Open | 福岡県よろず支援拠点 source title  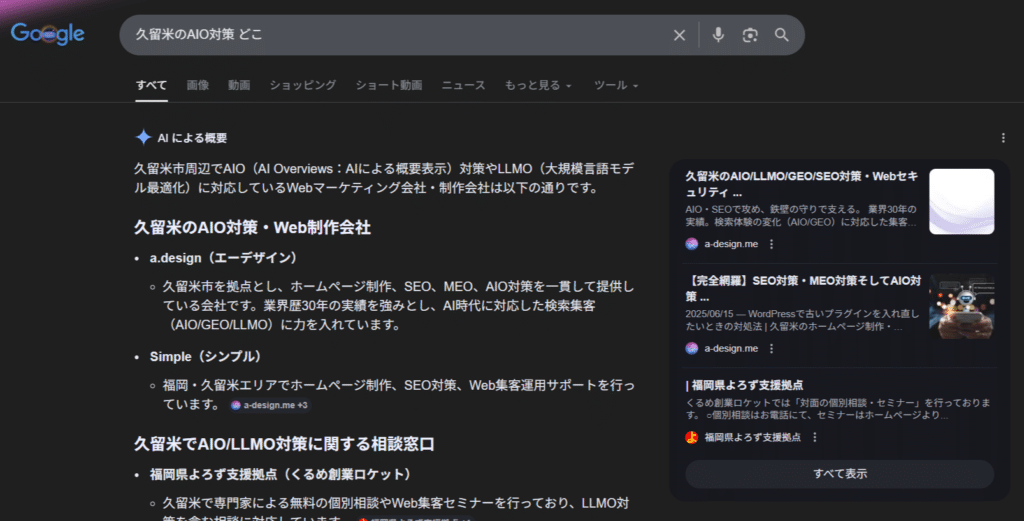744,385
